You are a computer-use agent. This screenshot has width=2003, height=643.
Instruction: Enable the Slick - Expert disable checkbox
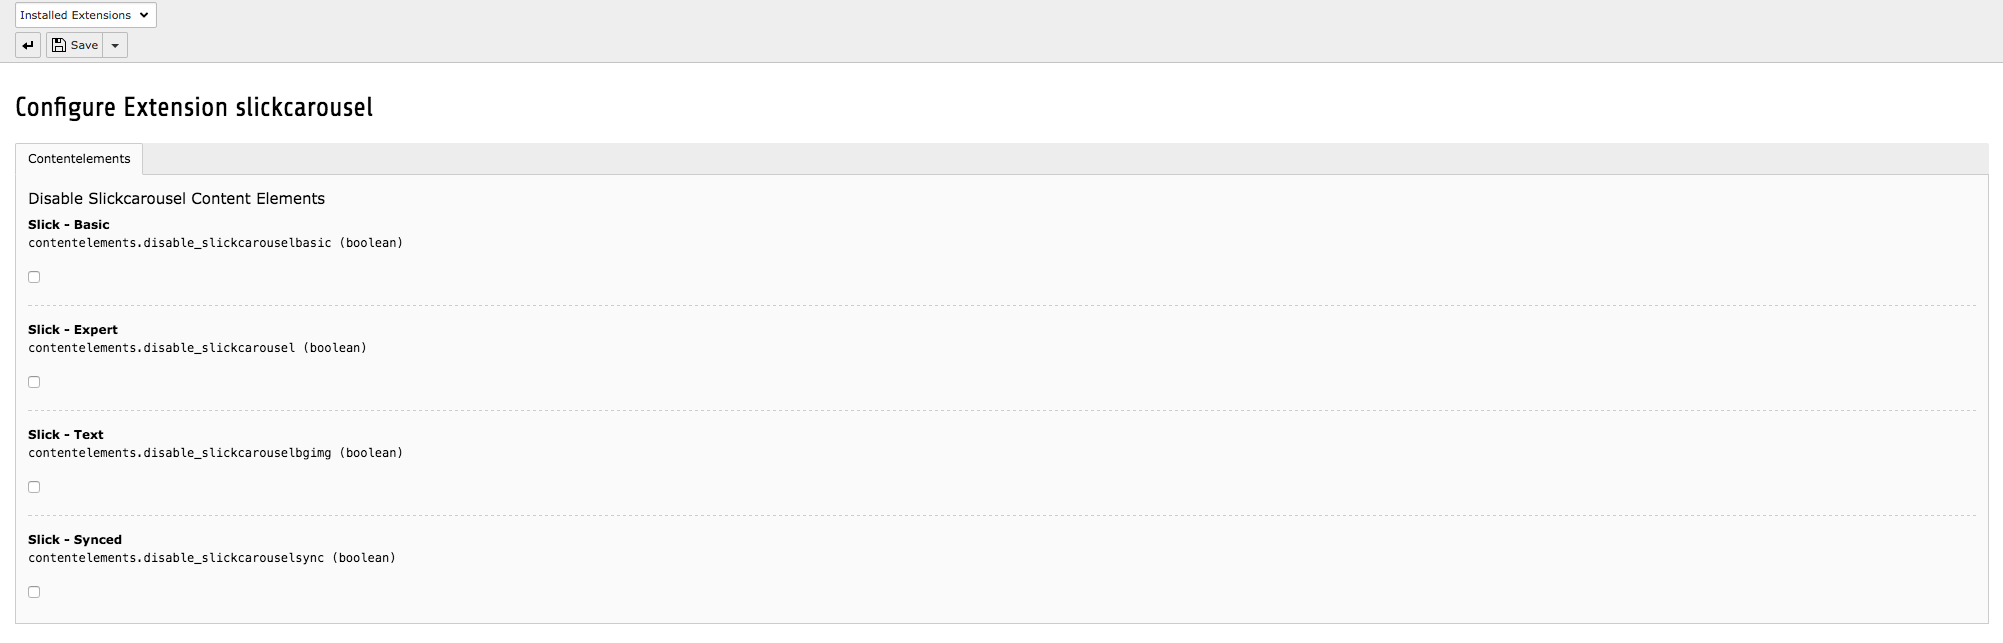tap(34, 382)
